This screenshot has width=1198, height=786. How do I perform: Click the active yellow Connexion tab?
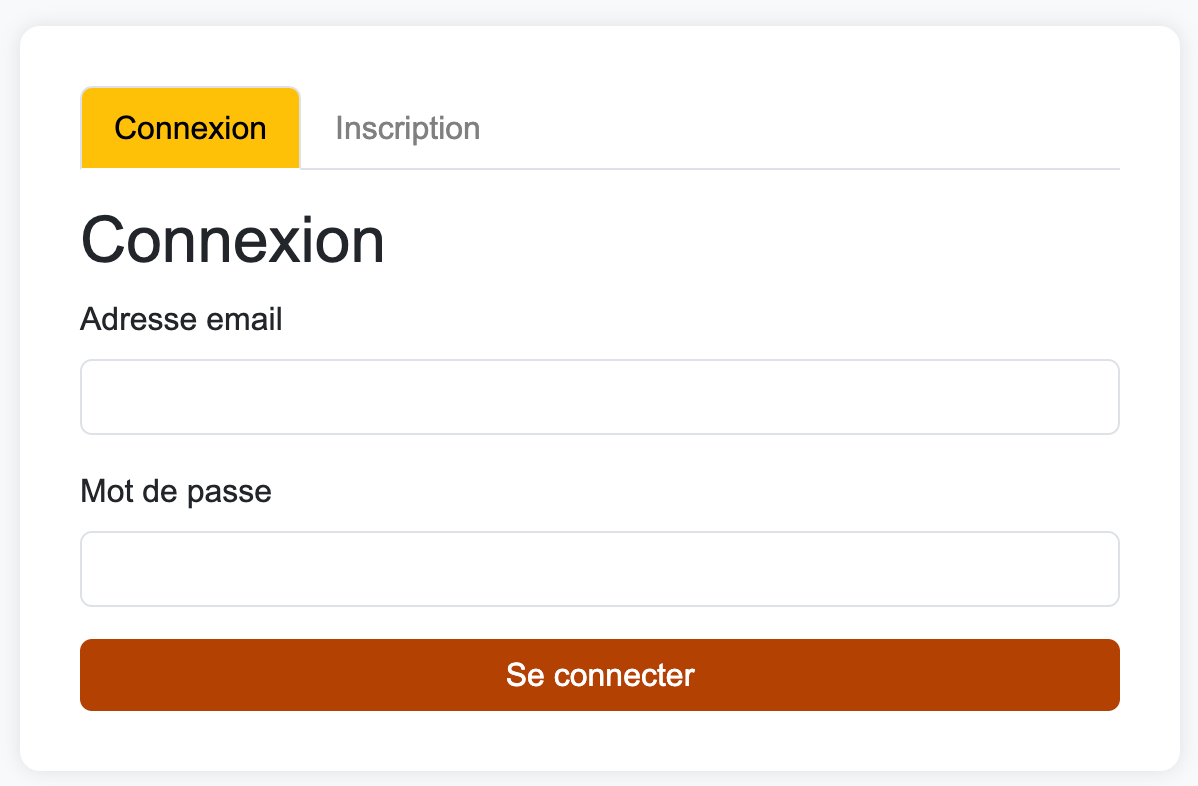pyautogui.click(x=190, y=128)
